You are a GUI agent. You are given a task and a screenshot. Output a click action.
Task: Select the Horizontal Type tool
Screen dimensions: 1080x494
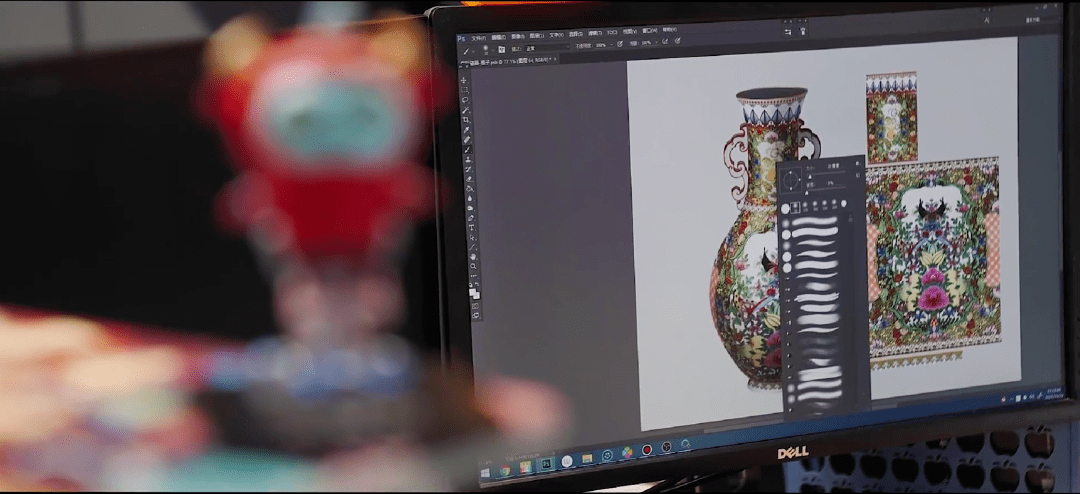(x=471, y=227)
